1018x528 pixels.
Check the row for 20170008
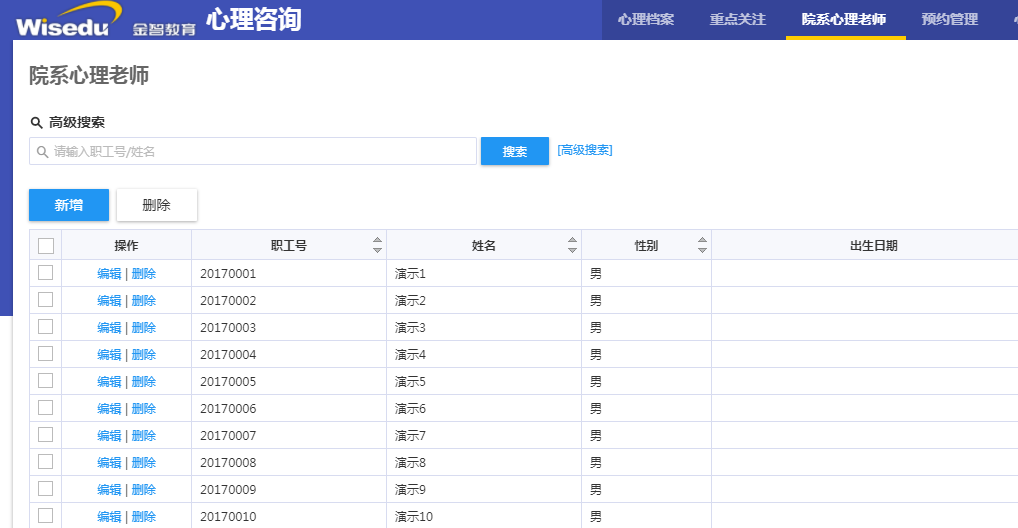(45, 461)
